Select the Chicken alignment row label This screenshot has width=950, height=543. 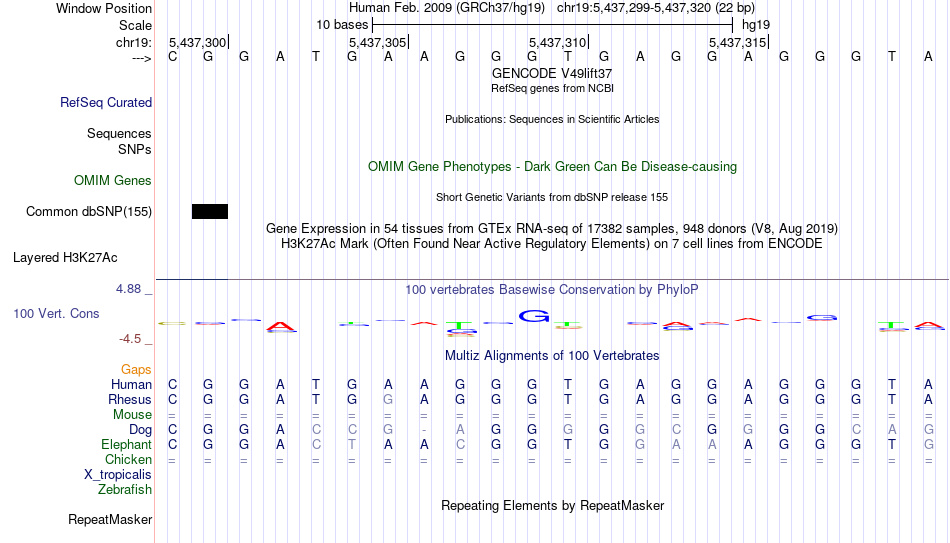(x=128, y=460)
